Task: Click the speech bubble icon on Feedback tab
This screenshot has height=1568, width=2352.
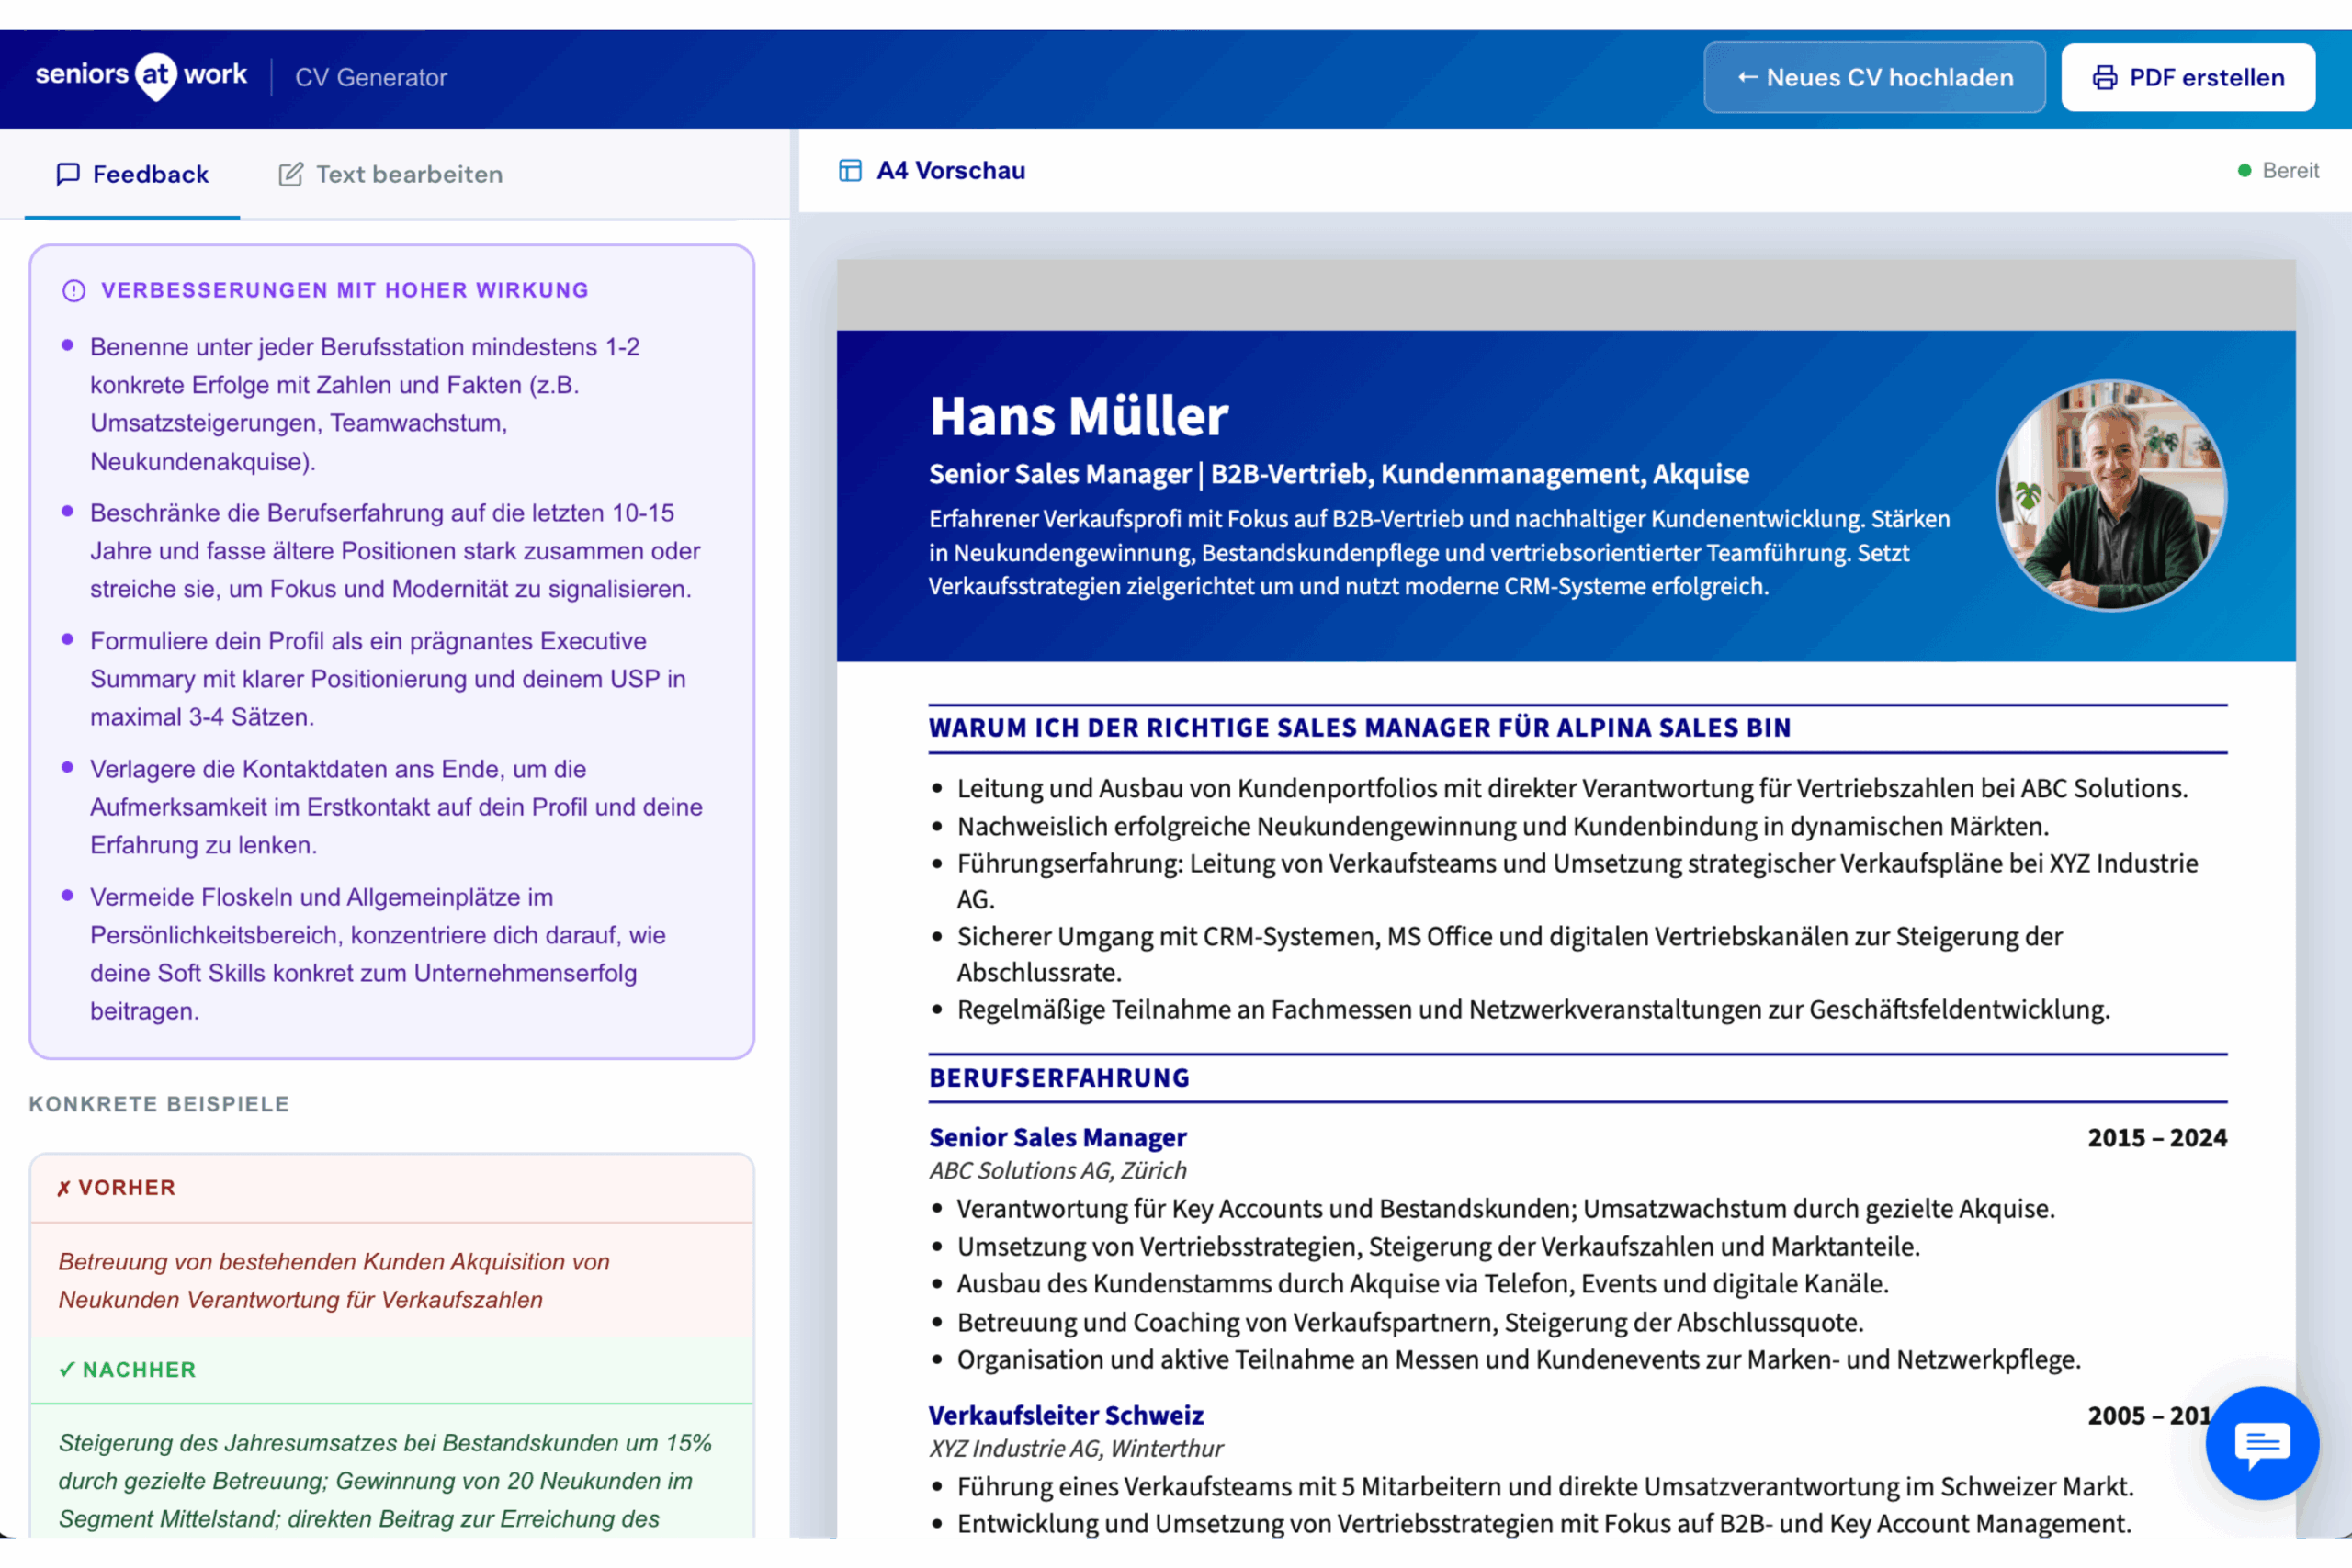Action: 68,174
